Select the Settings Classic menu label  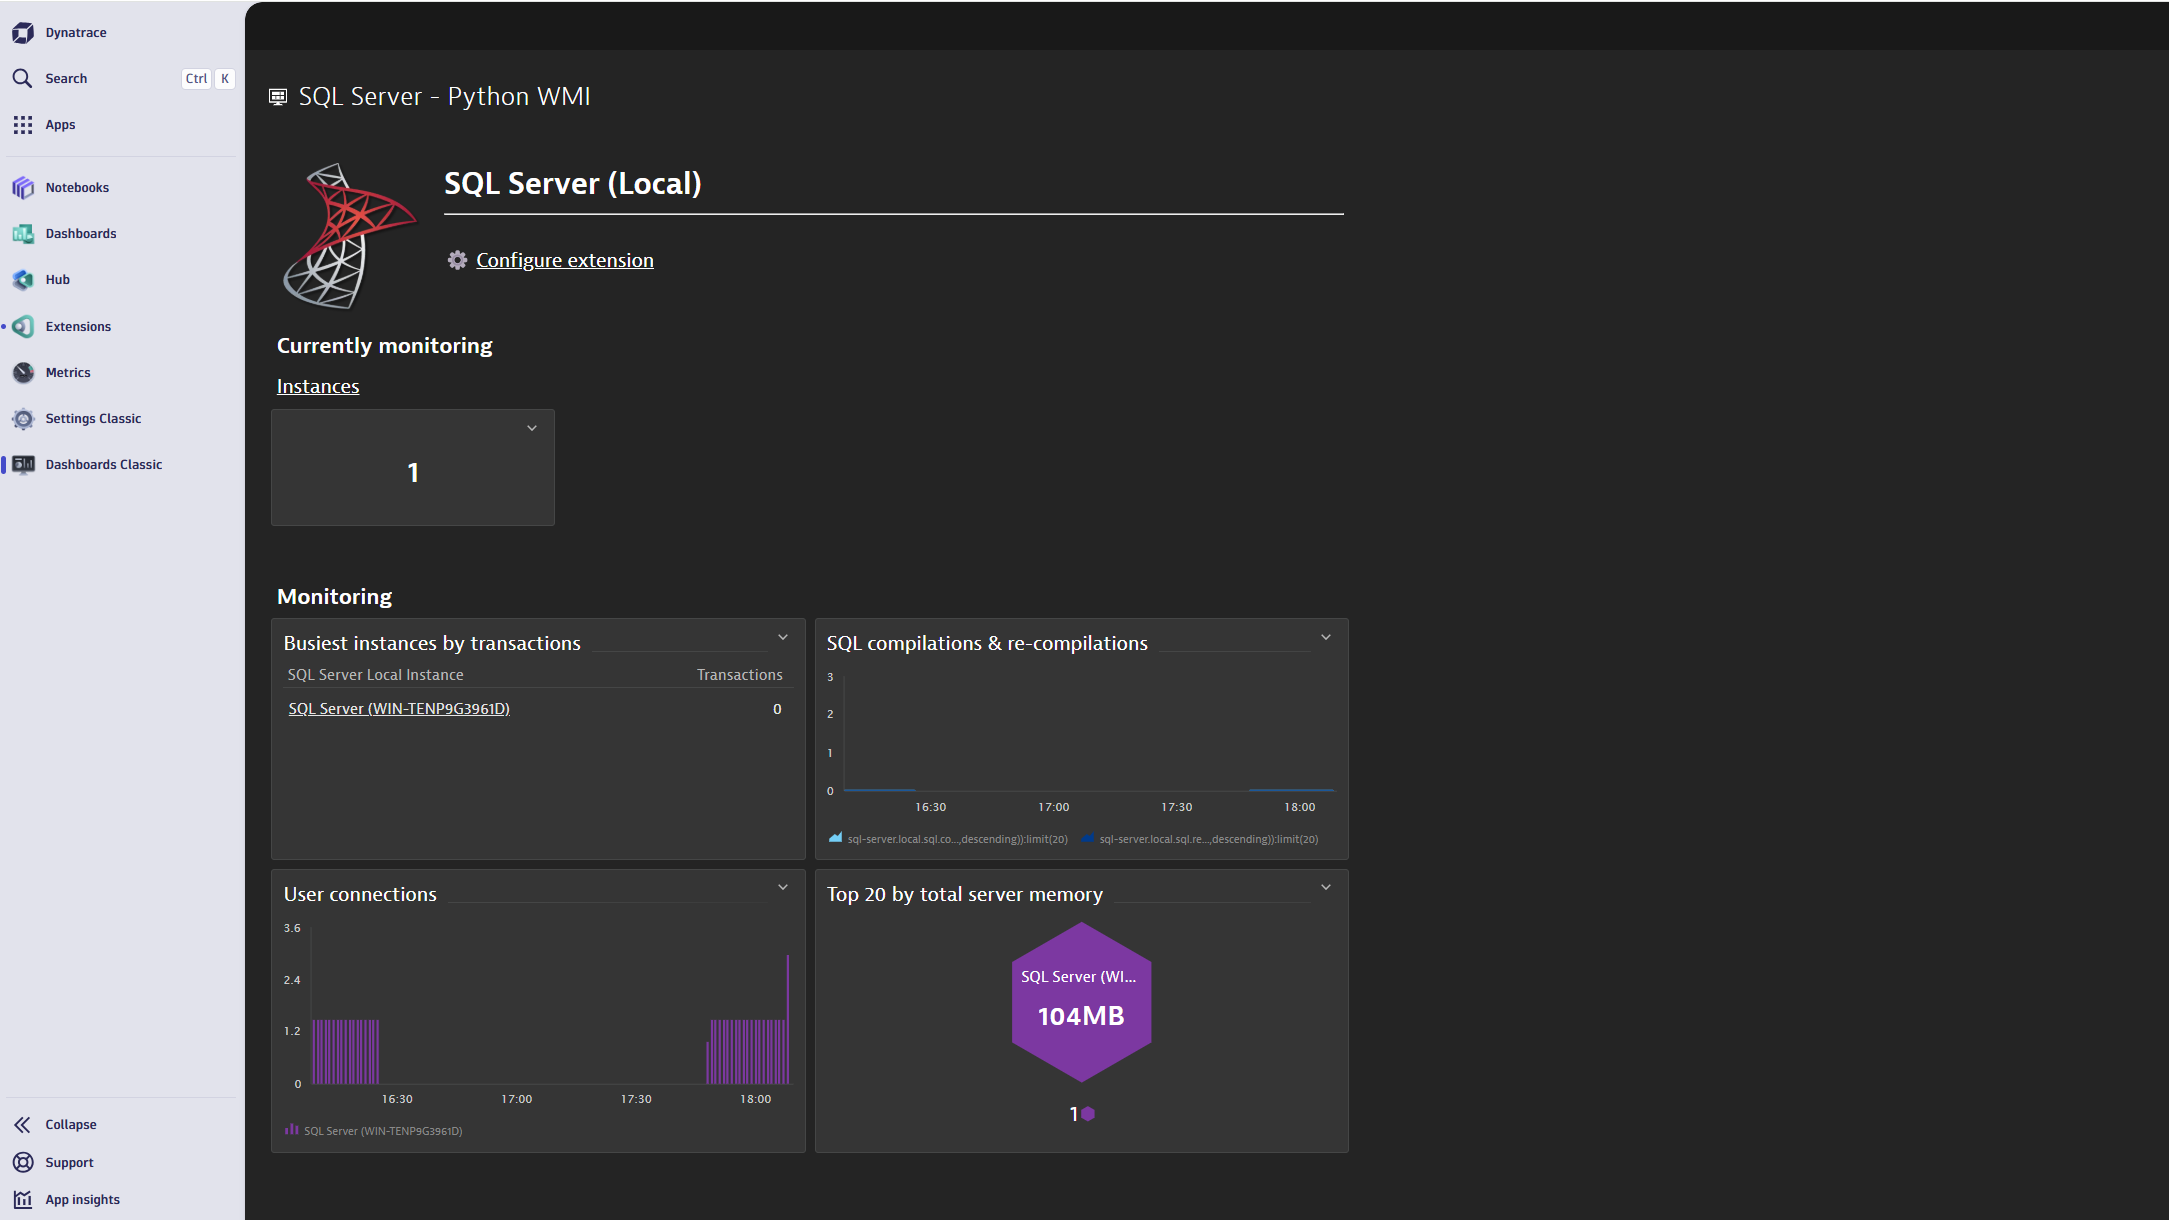[93, 419]
